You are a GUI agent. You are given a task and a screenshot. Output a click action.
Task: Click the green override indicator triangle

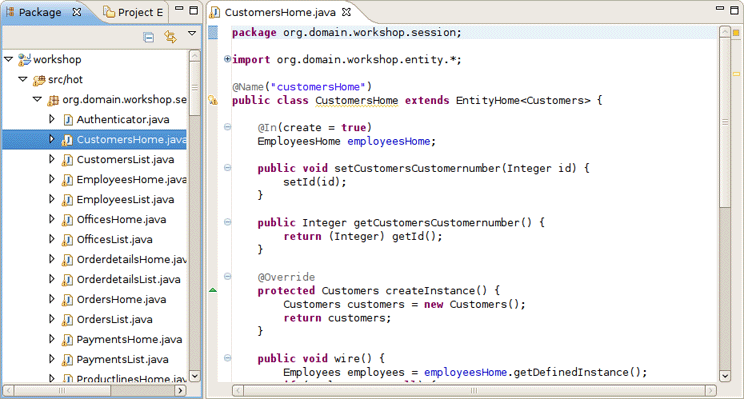(x=213, y=290)
